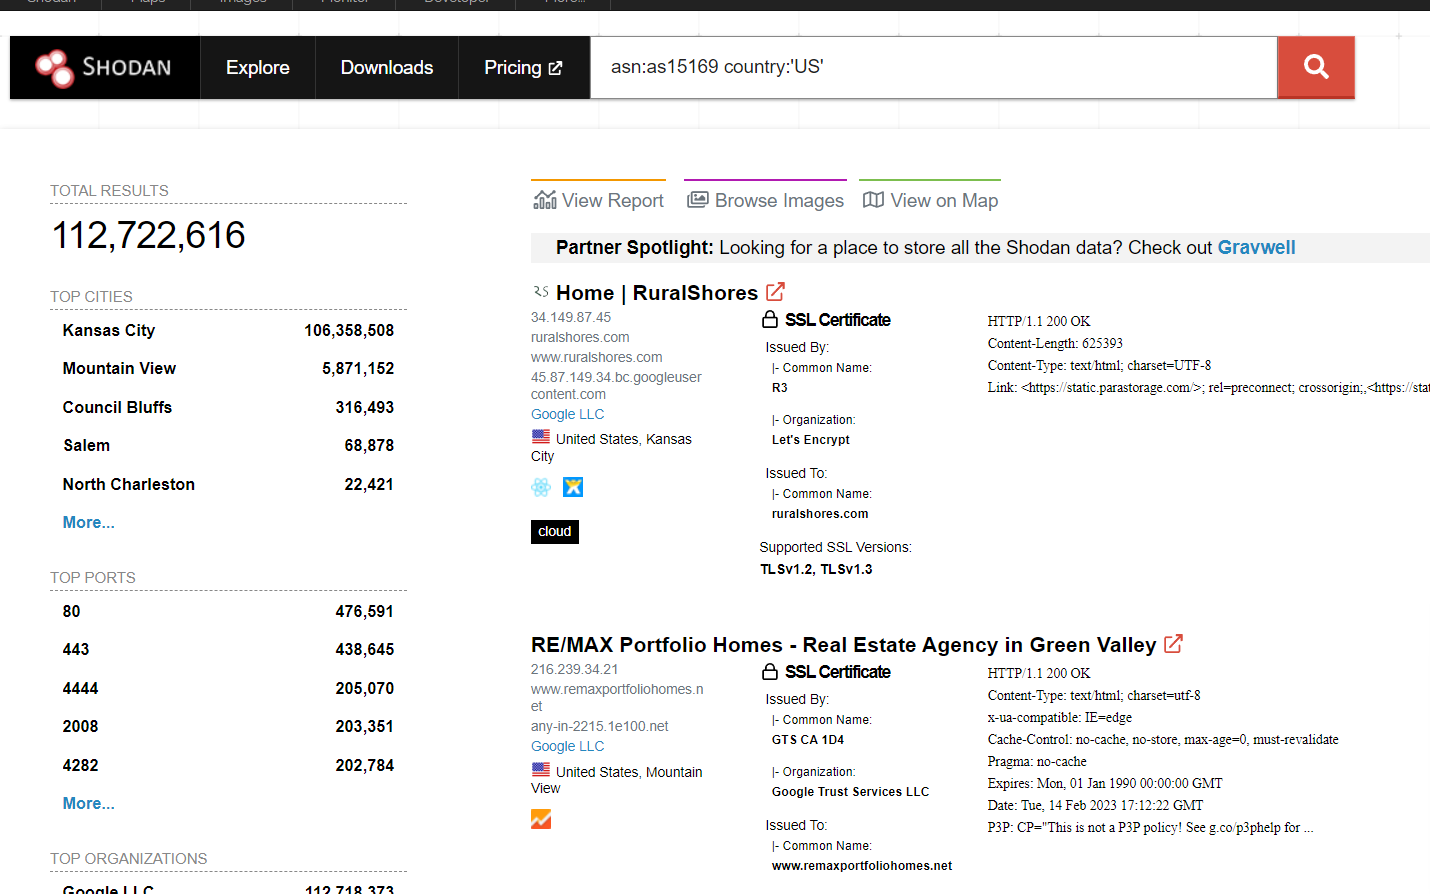Screen dimensions: 1430x894
Task: Click the TLSv1.2, TLSv1.3 text
Action: (x=816, y=569)
